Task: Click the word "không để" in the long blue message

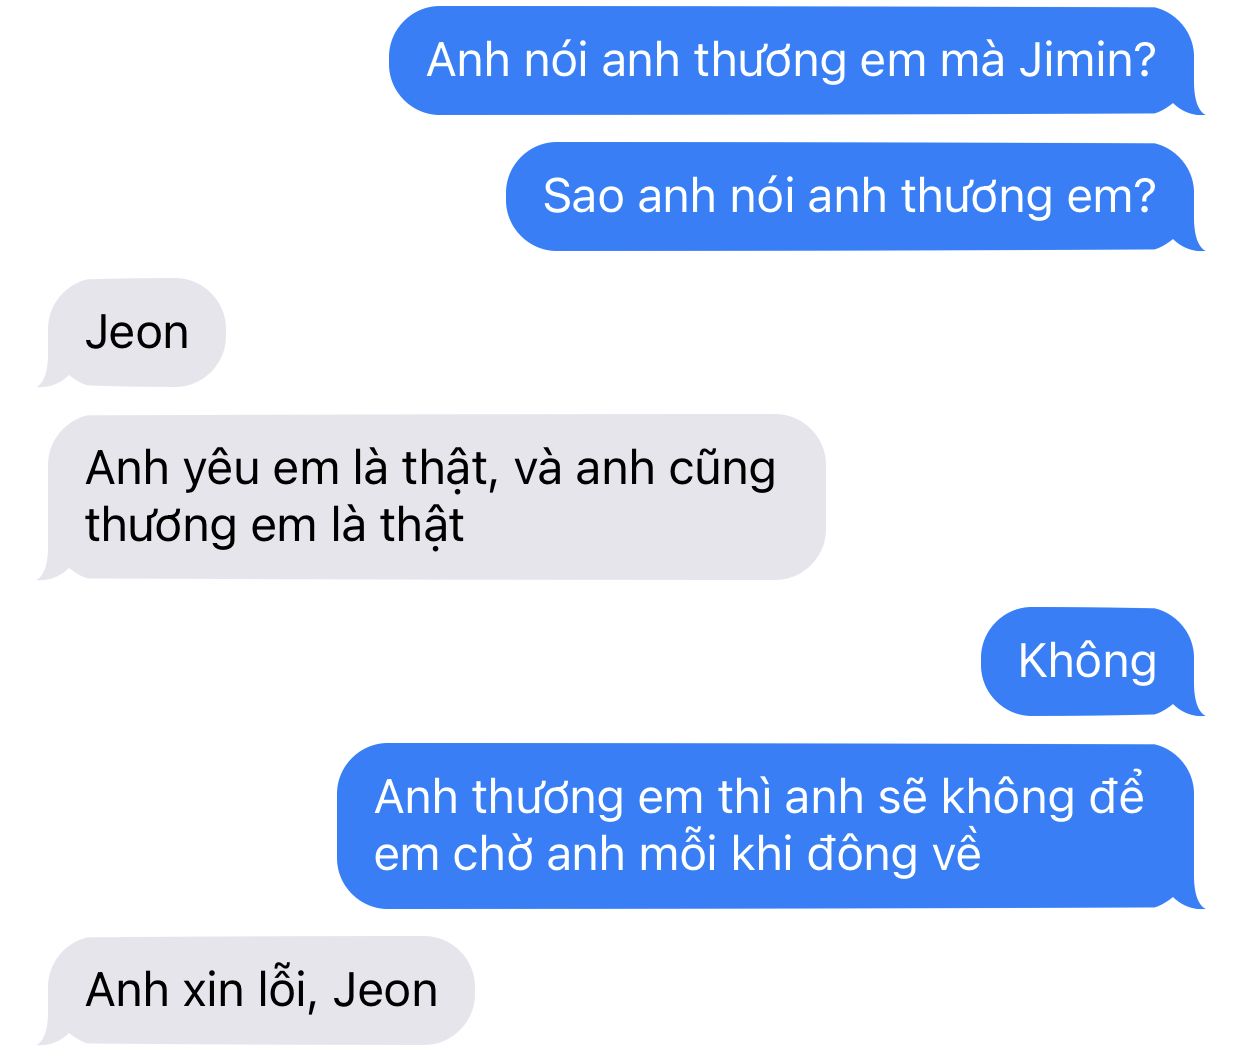Action: (x=1043, y=797)
